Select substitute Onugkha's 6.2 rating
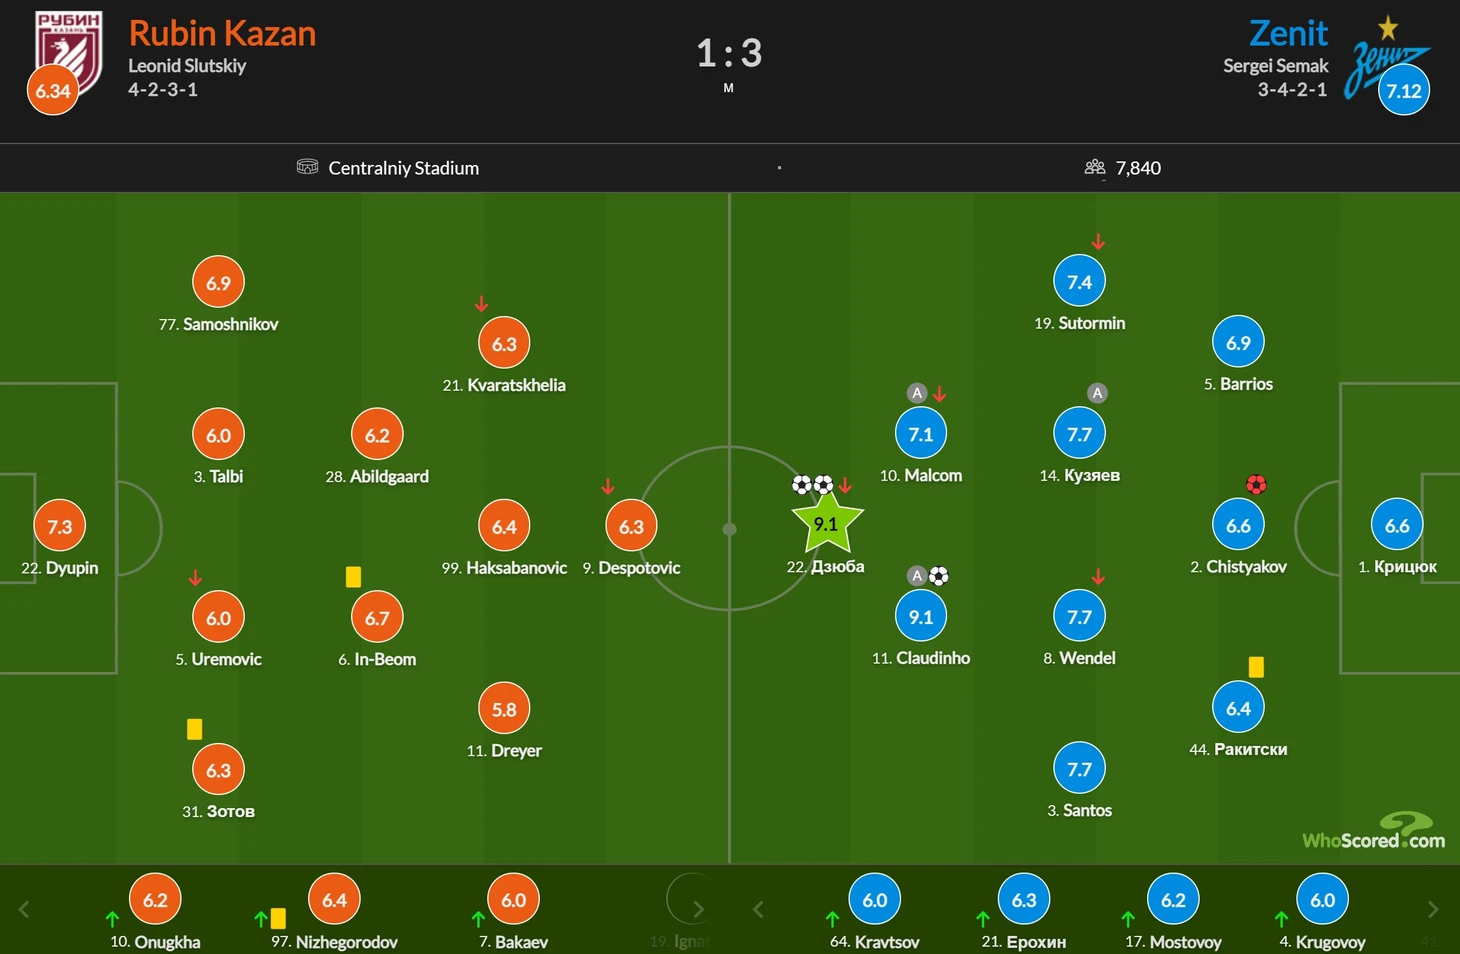Screen dimensions: 1460x954 [155, 899]
